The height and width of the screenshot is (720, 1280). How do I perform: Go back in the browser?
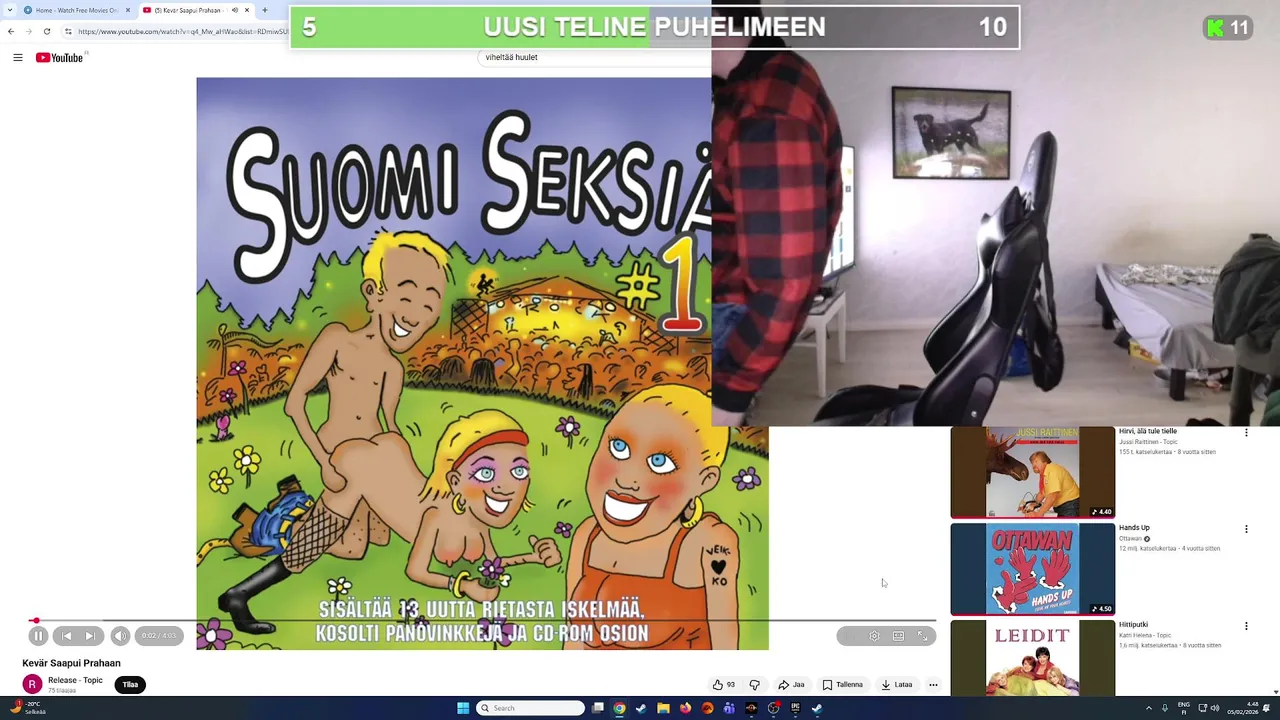(x=11, y=31)
